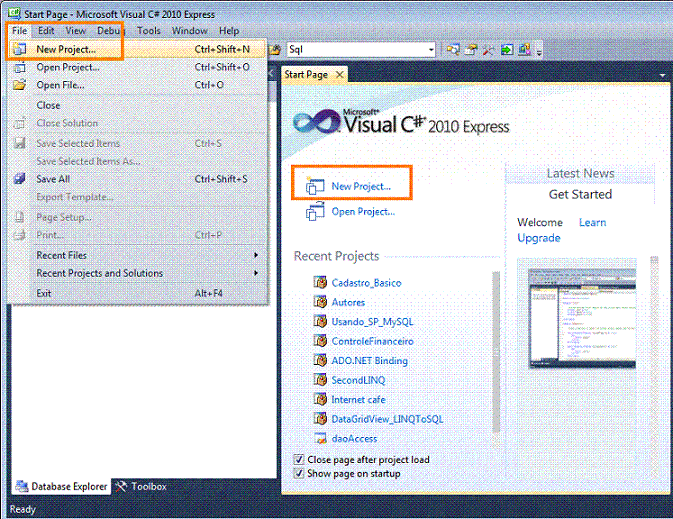Click the New Project... link on Start Page
The height and width of the screenshot is (519, 673).
[x=361, y=186]
